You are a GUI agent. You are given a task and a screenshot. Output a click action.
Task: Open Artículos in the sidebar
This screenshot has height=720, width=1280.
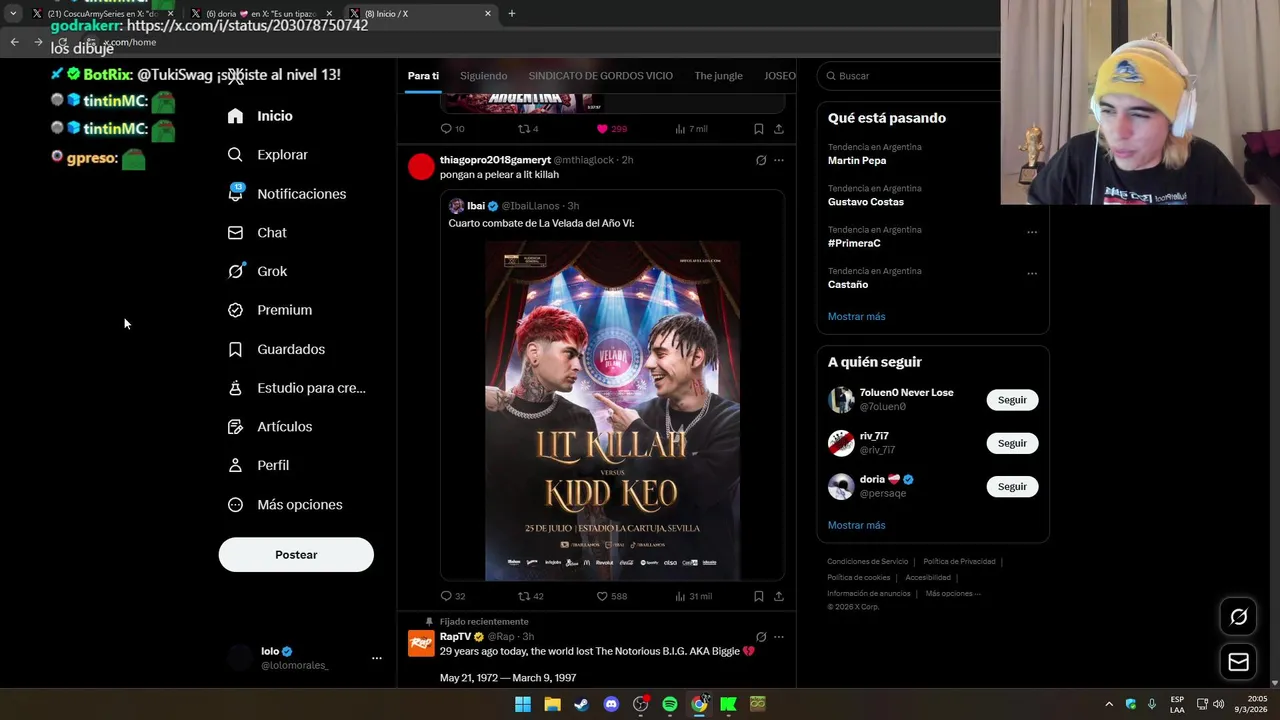point(269,427)
